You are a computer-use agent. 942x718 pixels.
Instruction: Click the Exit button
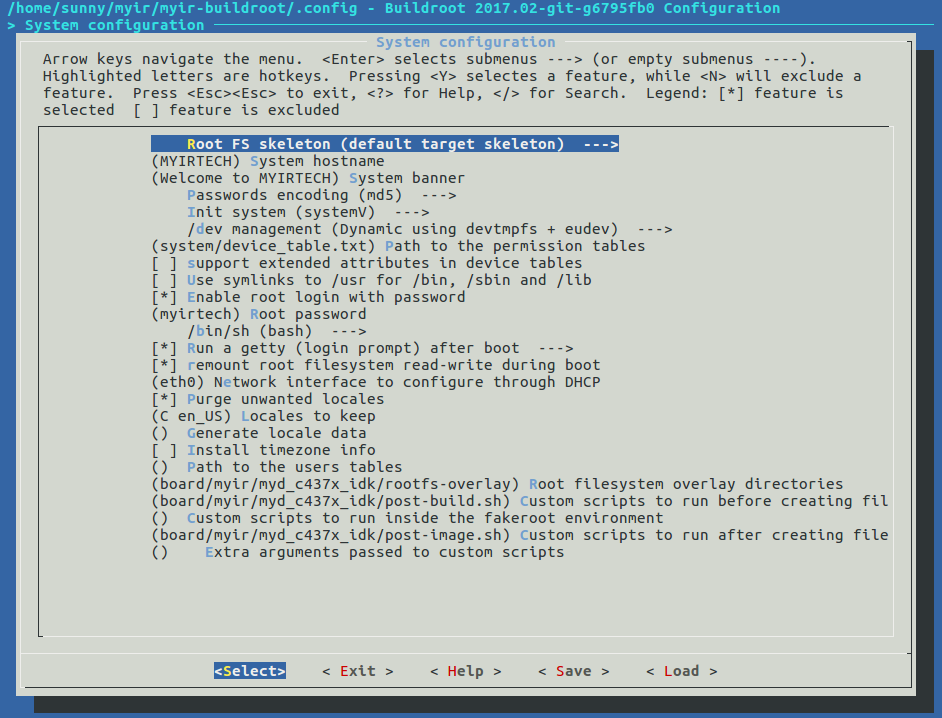click(x=357, y=671)
